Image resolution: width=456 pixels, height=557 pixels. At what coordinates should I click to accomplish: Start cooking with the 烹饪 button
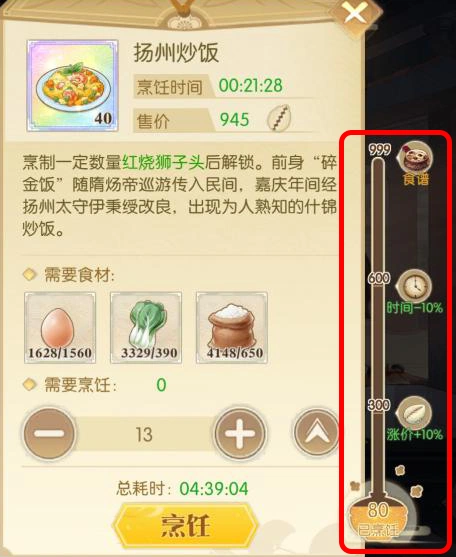point(185,525)
